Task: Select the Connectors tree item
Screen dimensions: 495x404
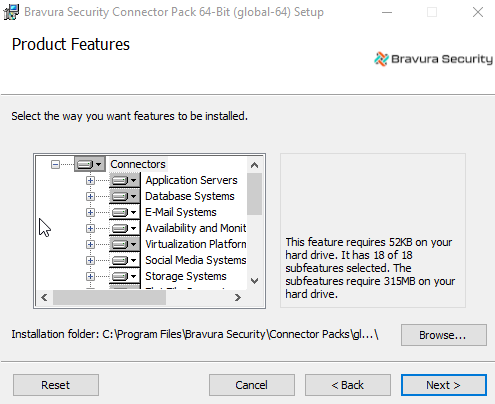Action: (138, 164)
